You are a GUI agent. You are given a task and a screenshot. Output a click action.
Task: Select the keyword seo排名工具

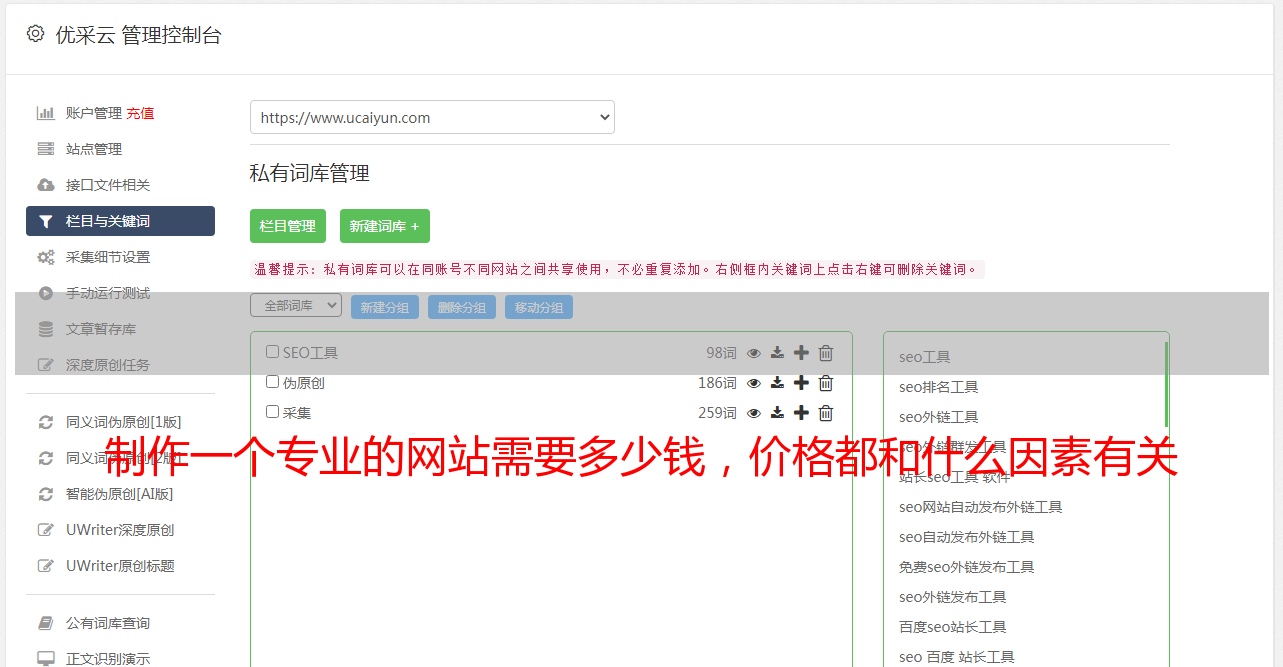pos(938,387)
